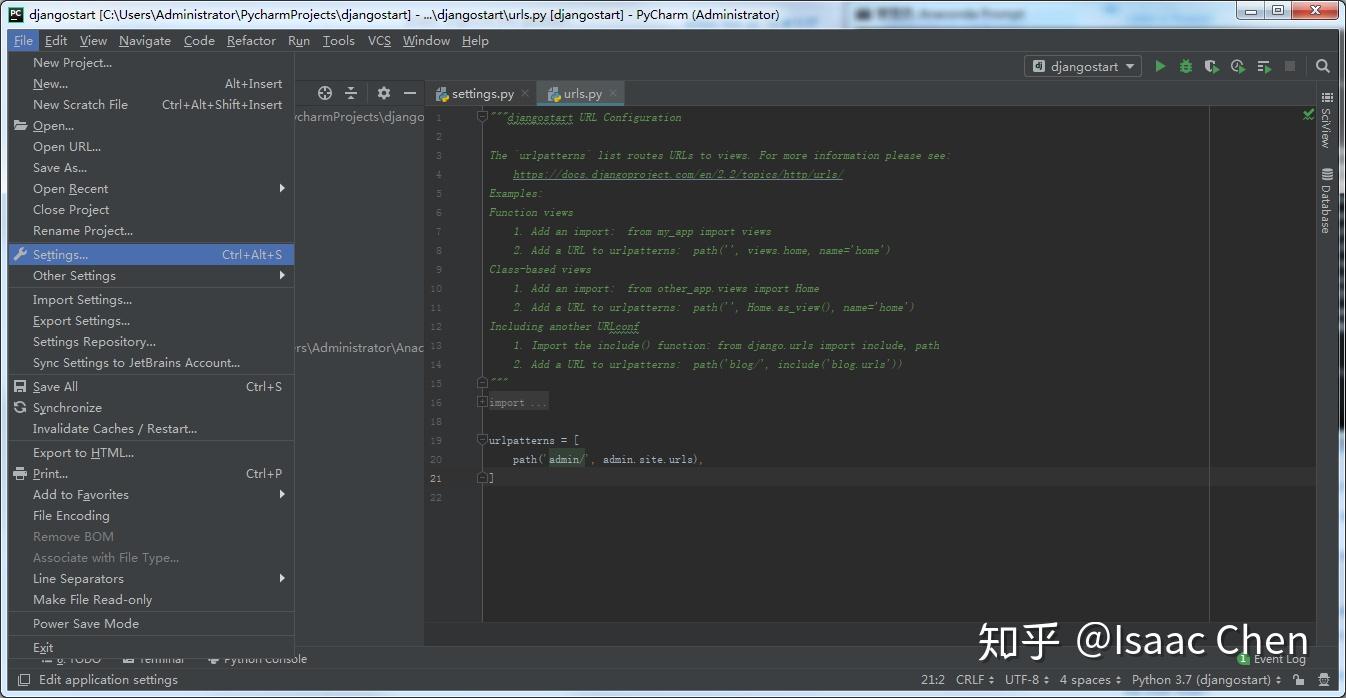The image size is (1346, 698).
Task: Open the Edit menu
Action: 56,41
